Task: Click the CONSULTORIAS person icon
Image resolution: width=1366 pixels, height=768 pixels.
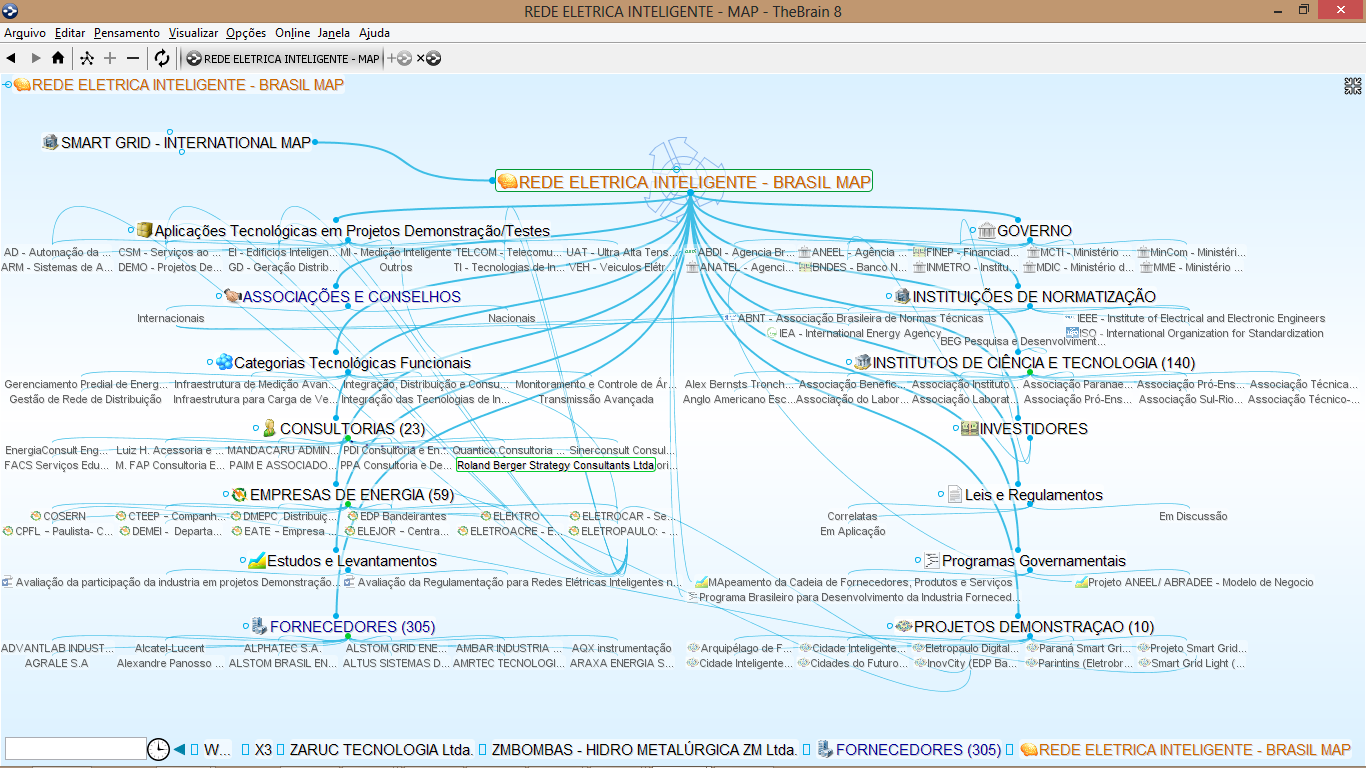Action: pos(269,429)
